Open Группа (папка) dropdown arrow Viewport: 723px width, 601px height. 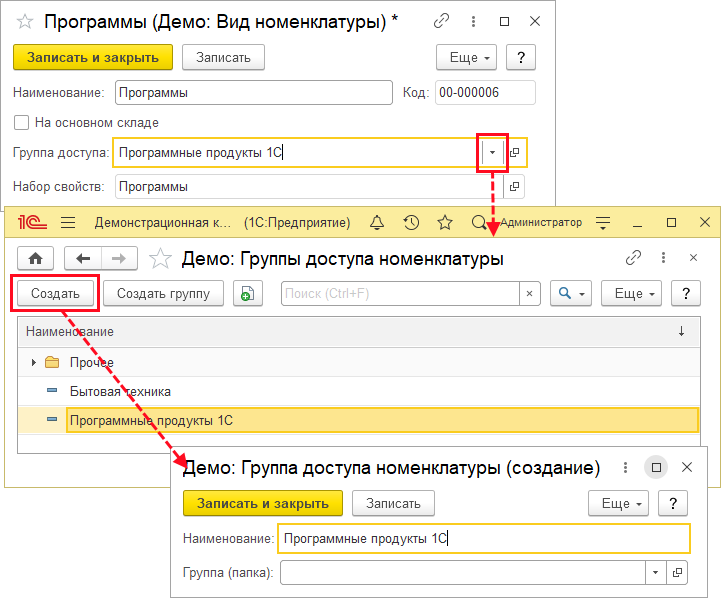pyautogui.click(x=655, y=572)
